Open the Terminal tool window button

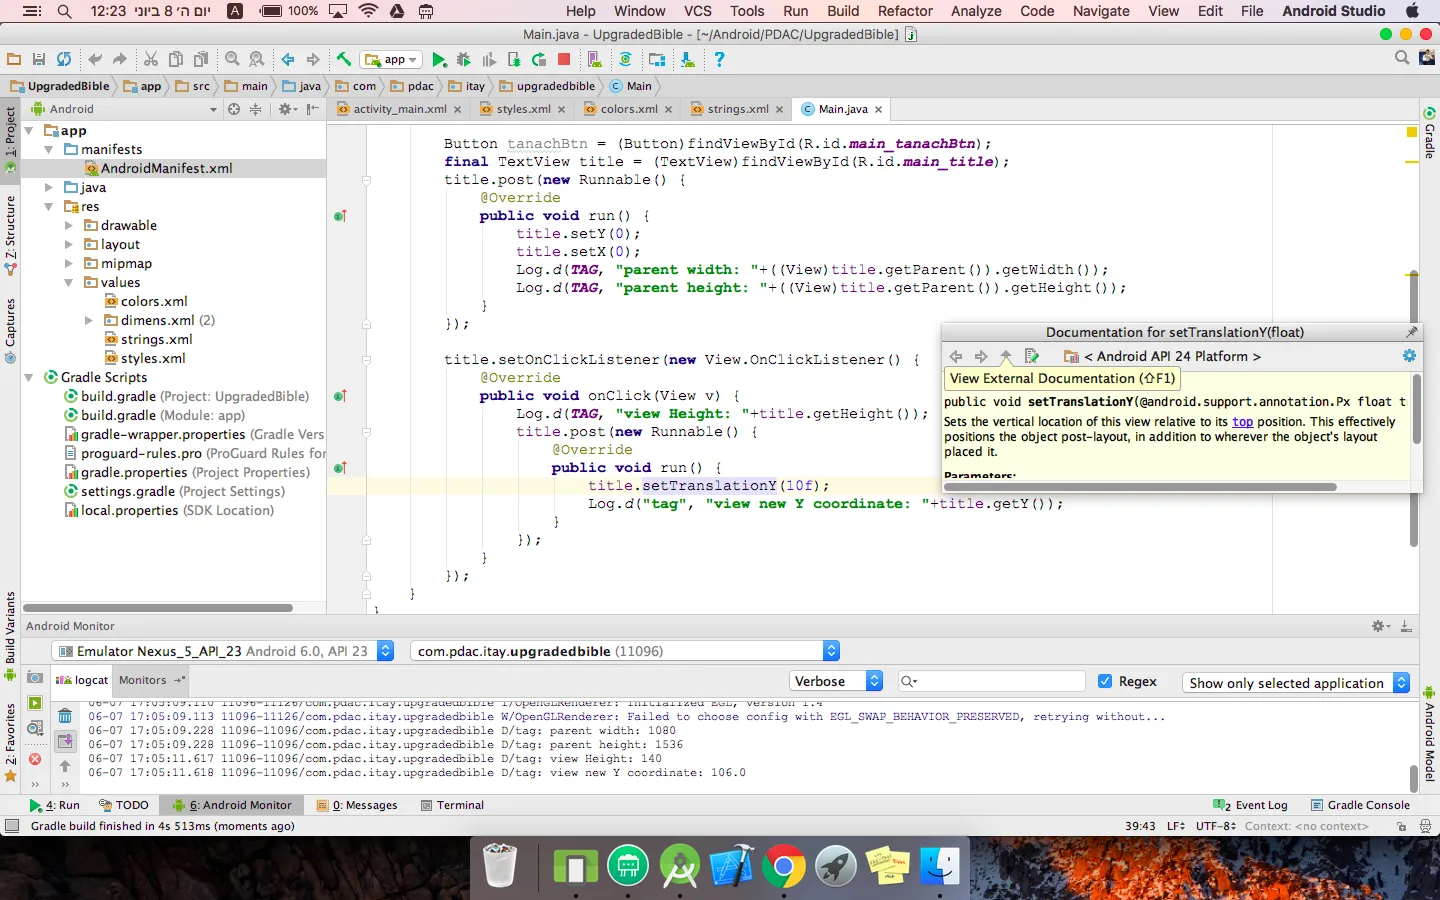coord(452,805)
